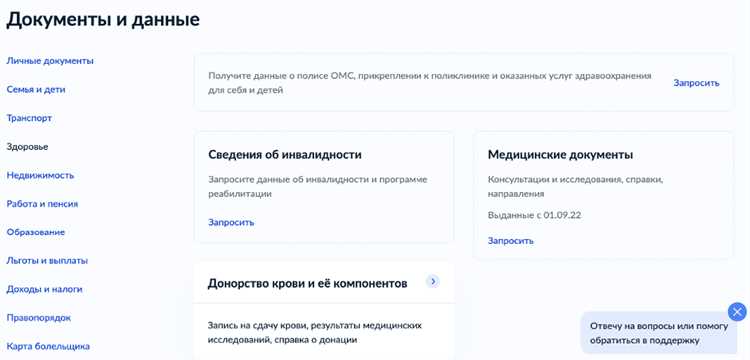Open Донорство крови и её компонентов heading
The width and height of the screenshot is (750, 360).
308,284
